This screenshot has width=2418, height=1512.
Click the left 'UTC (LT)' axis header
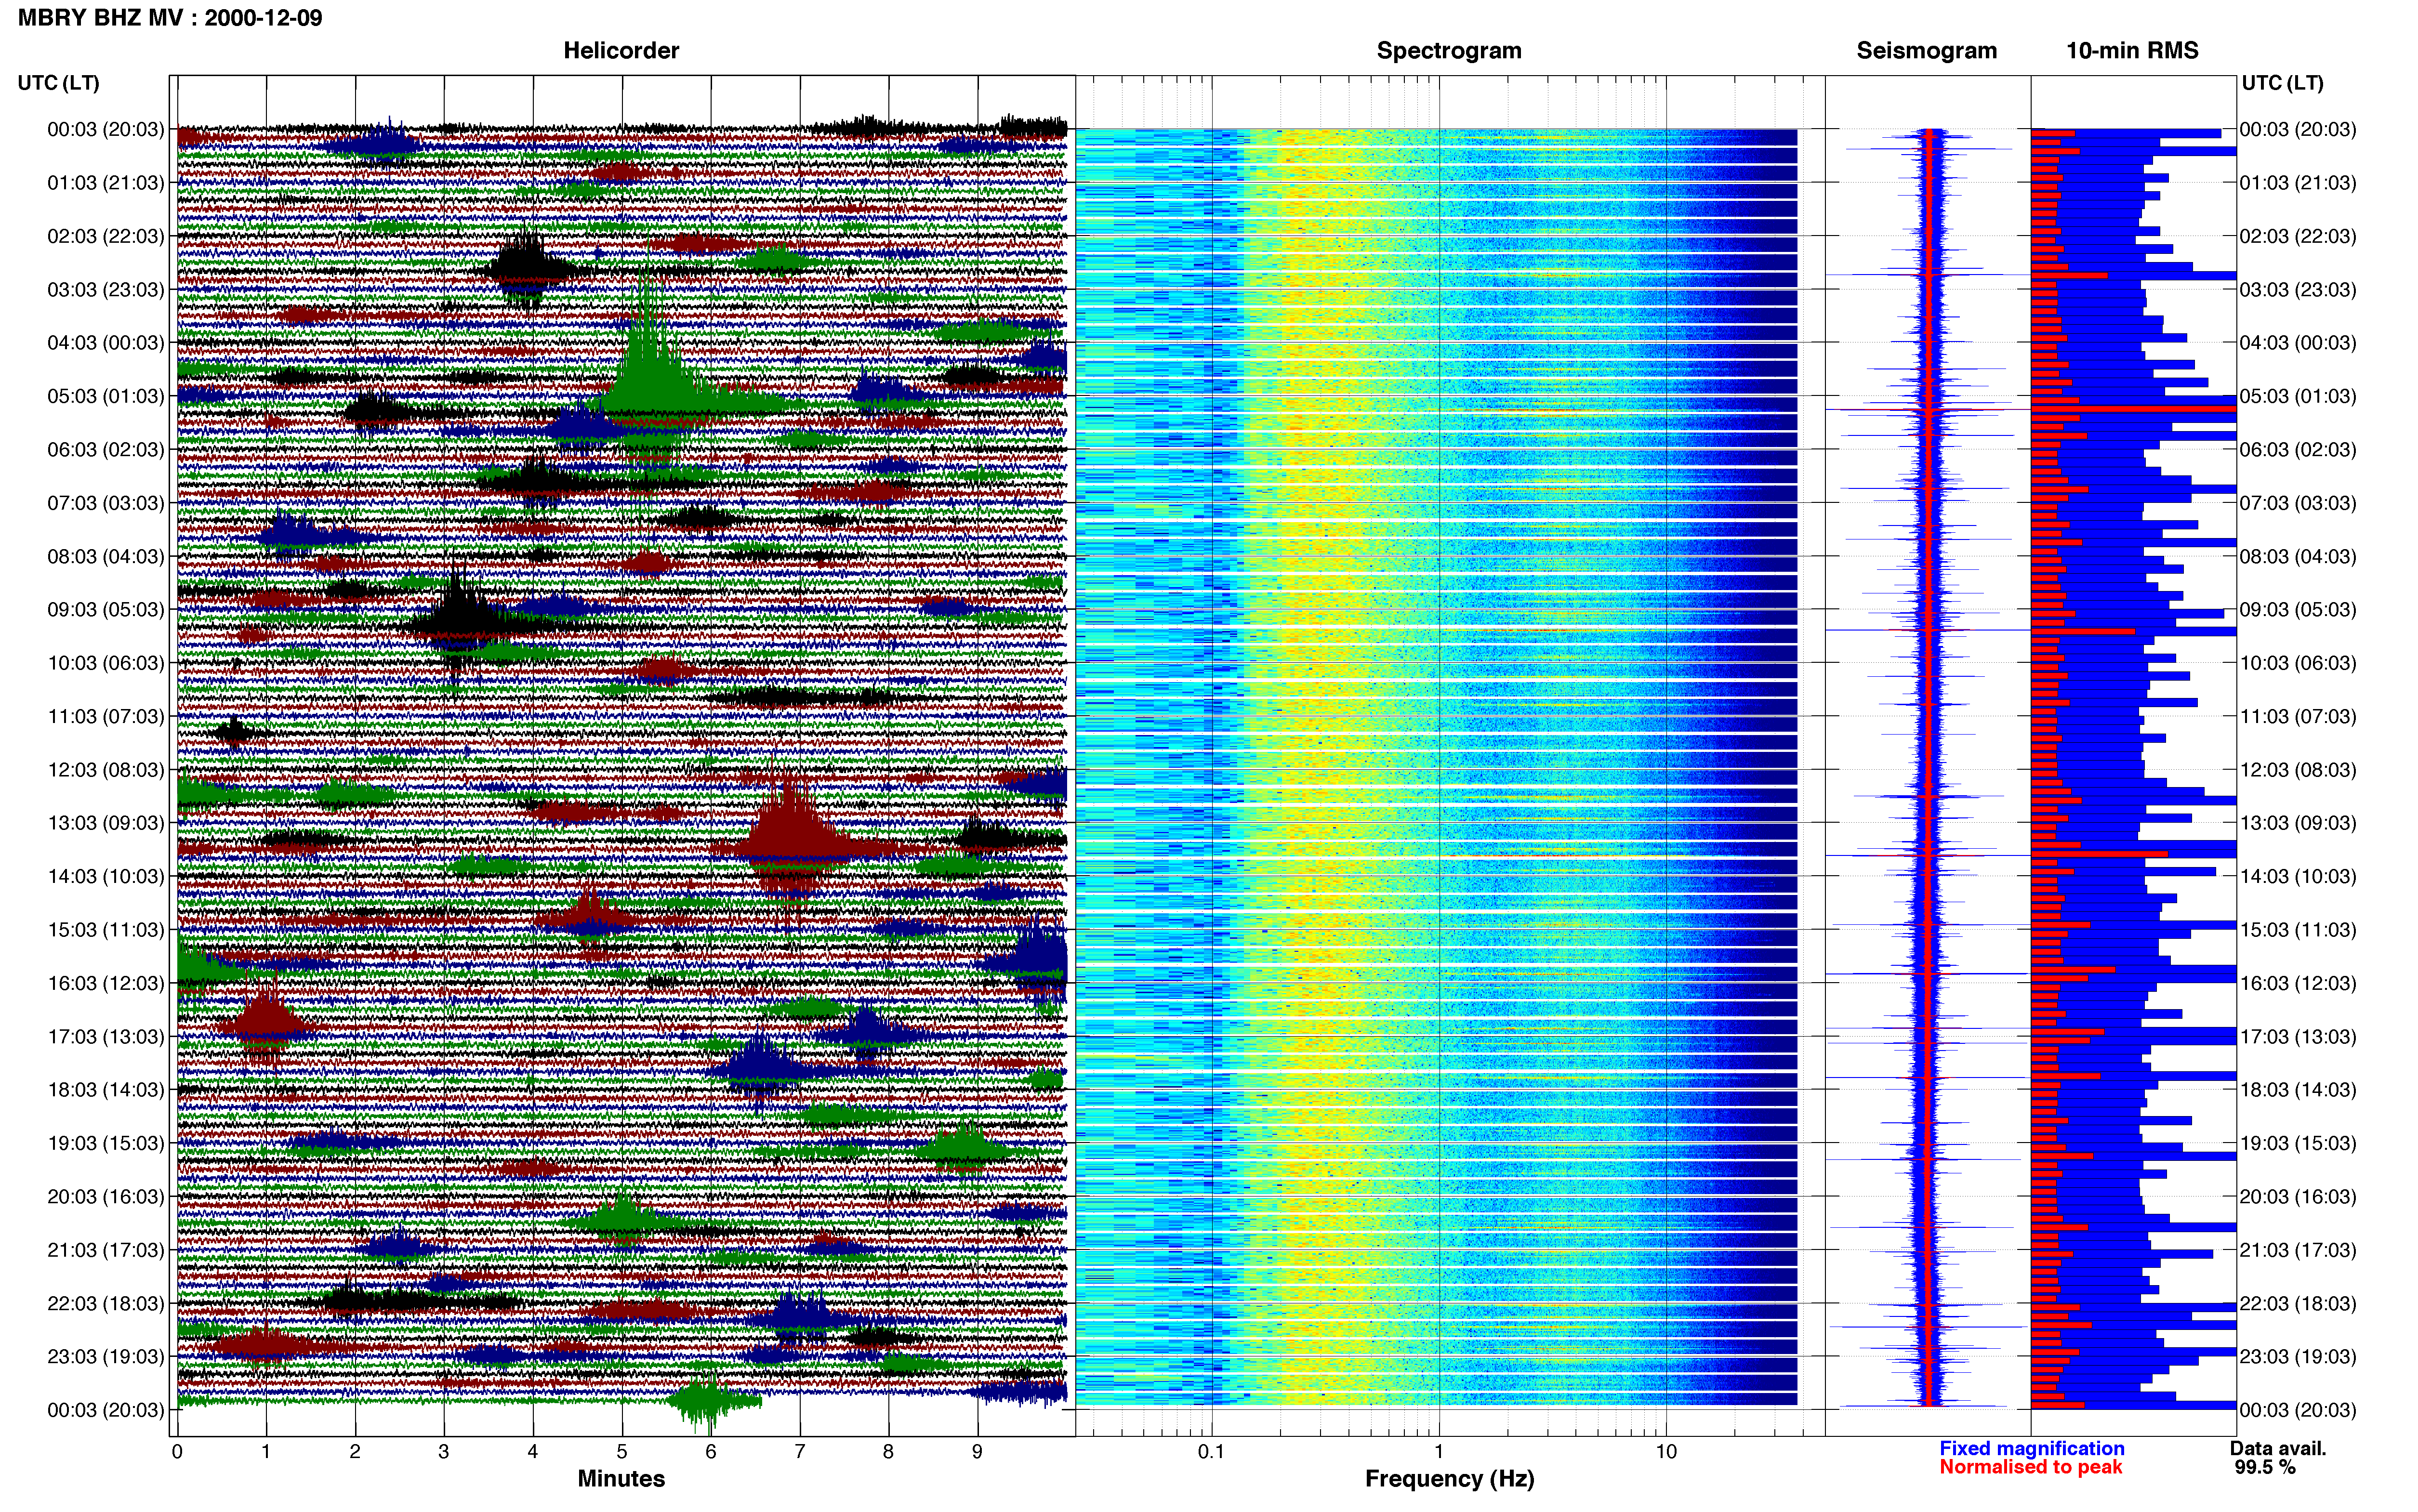click(x=58, y=83)
